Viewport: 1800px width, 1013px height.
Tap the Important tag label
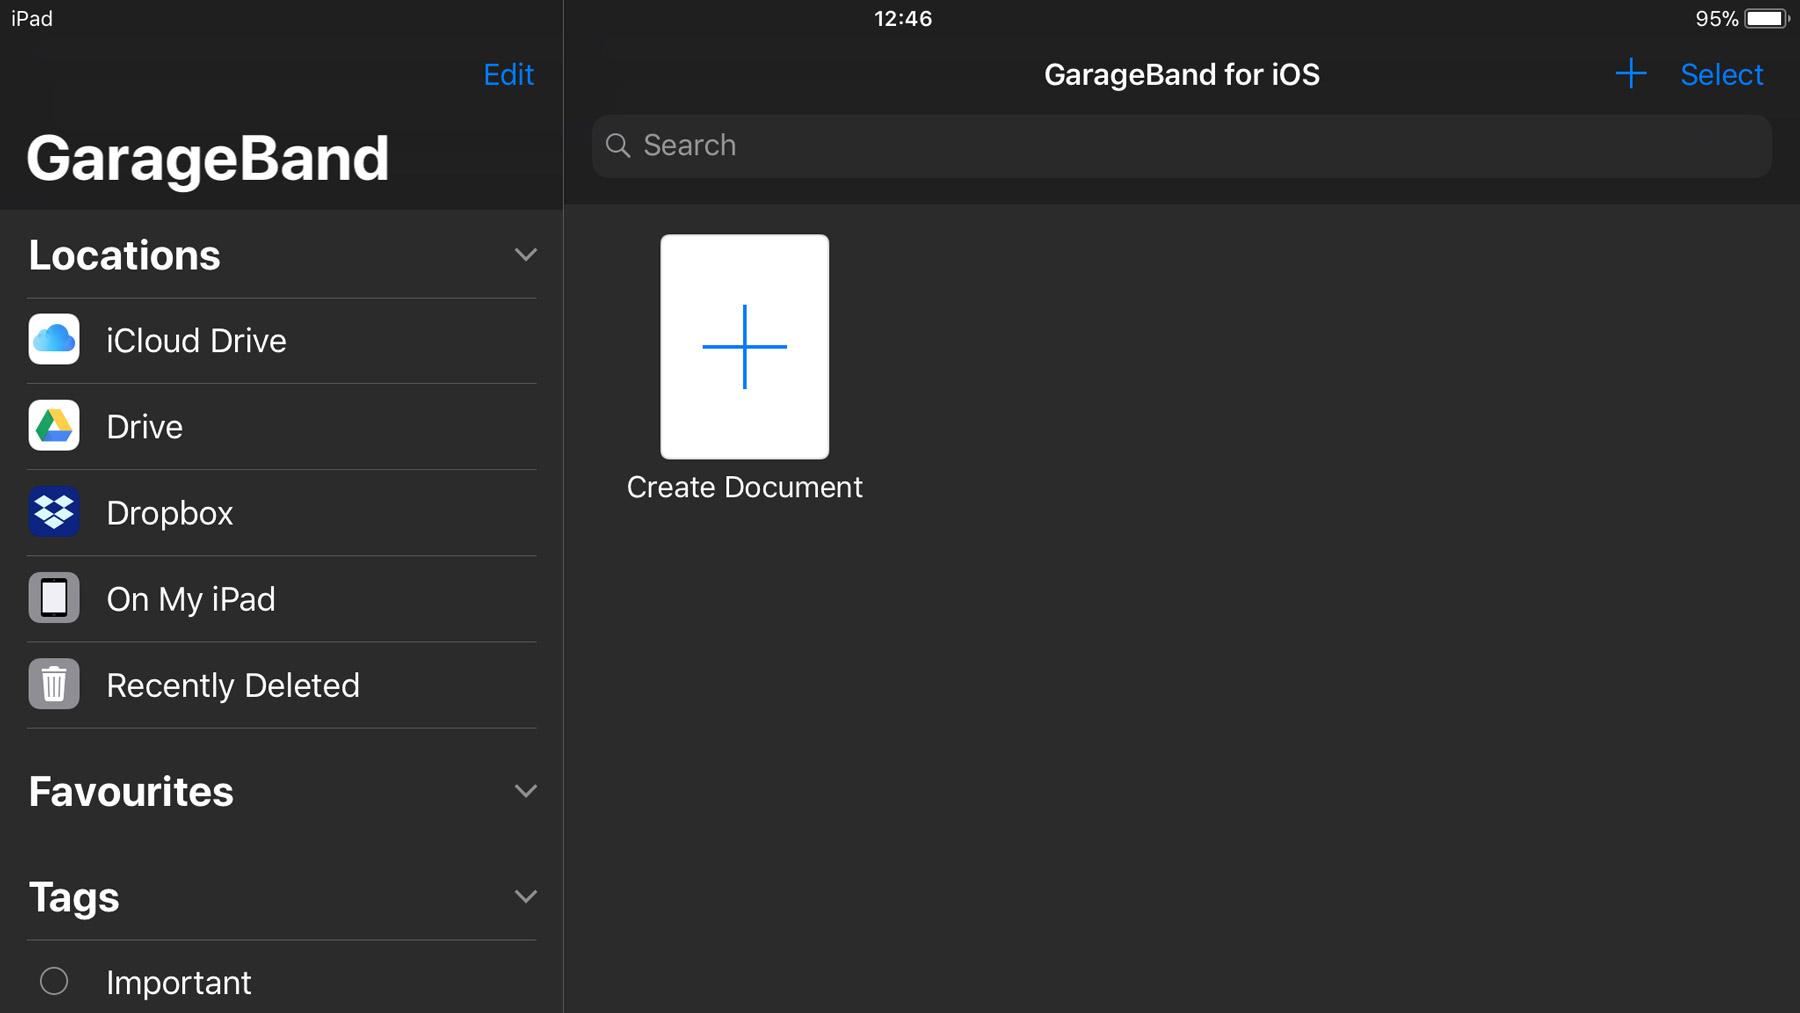click(x=179, y=981)
